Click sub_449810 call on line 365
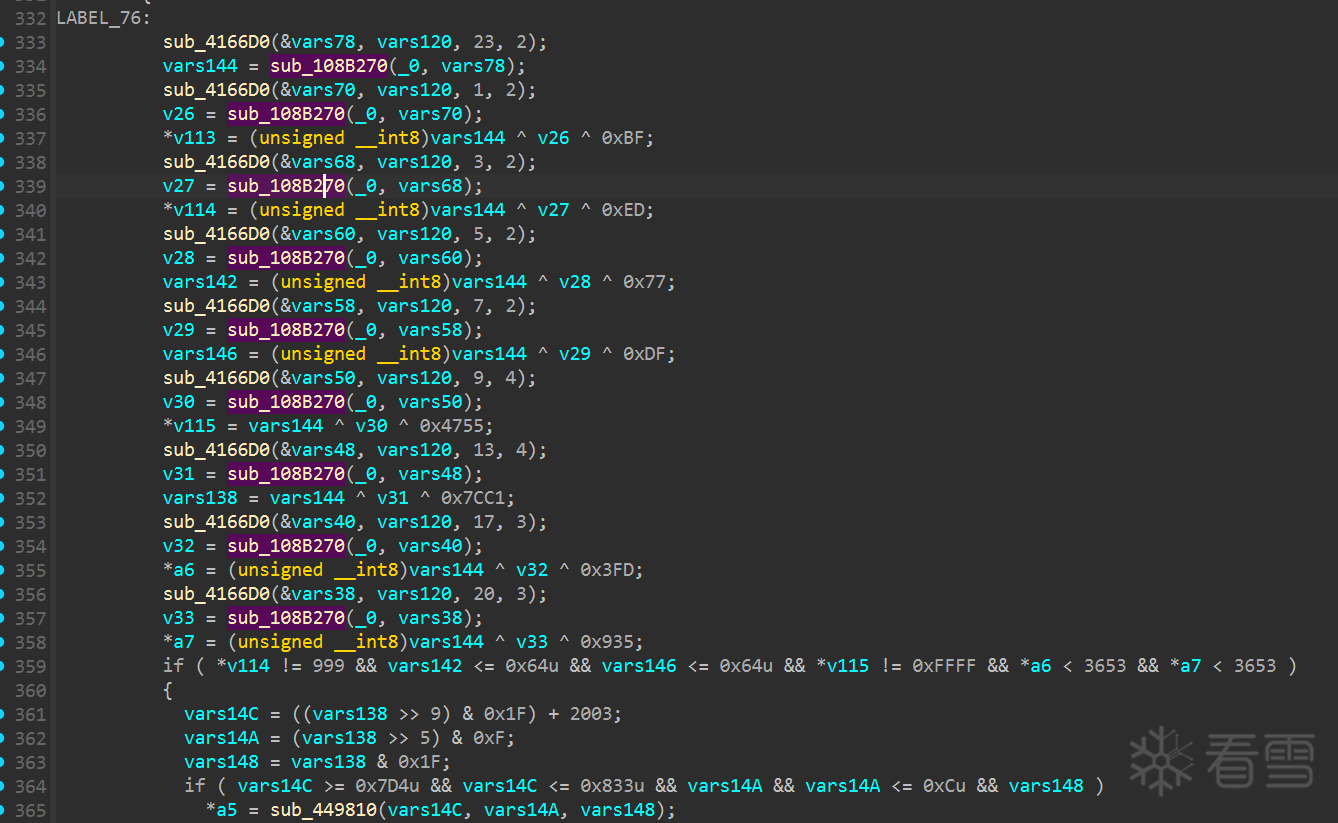This screenshot has height=823, width=1338. (x=323, y=810)
